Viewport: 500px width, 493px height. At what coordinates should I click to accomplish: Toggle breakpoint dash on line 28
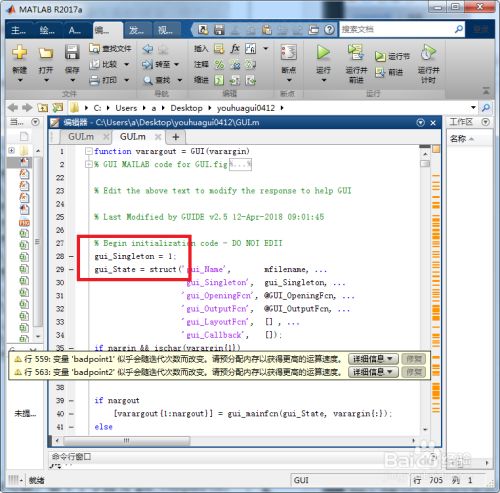coord(71,256)
